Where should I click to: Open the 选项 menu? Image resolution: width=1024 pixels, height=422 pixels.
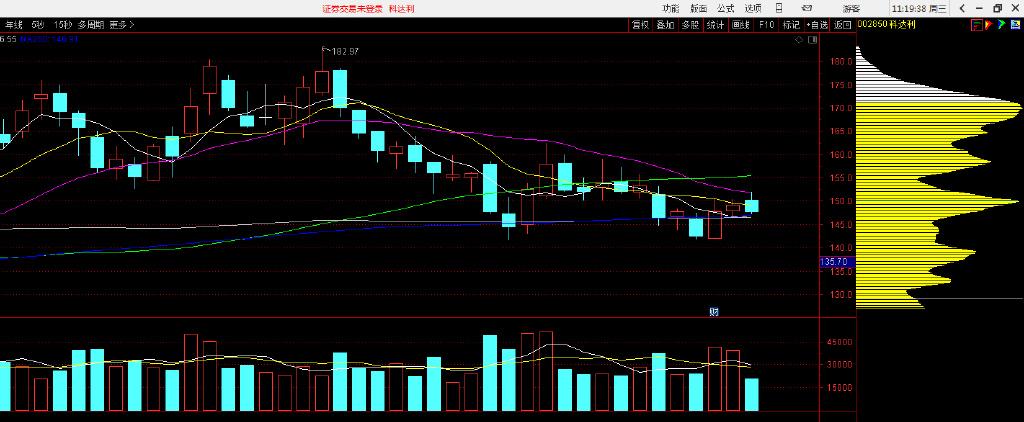(x=753, y=8)
